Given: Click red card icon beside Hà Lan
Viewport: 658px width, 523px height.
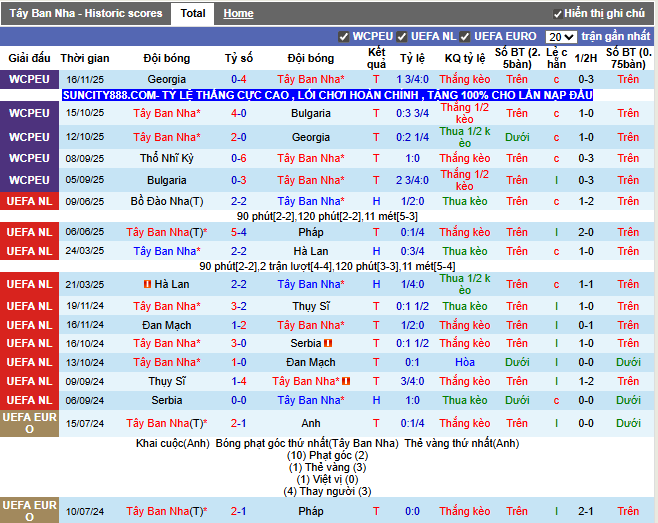Looking at the screenshot, I should pyautogui.click(x=147, y=284).
